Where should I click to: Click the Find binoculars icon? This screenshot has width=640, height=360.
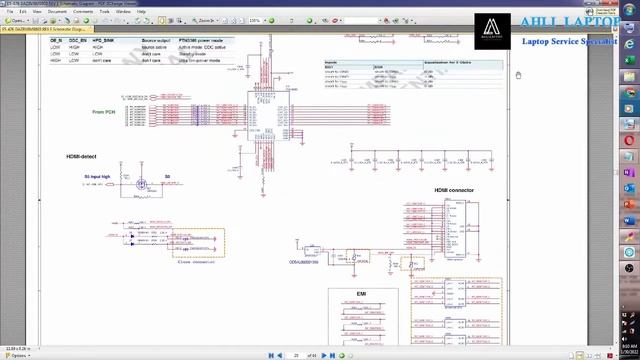325,21
